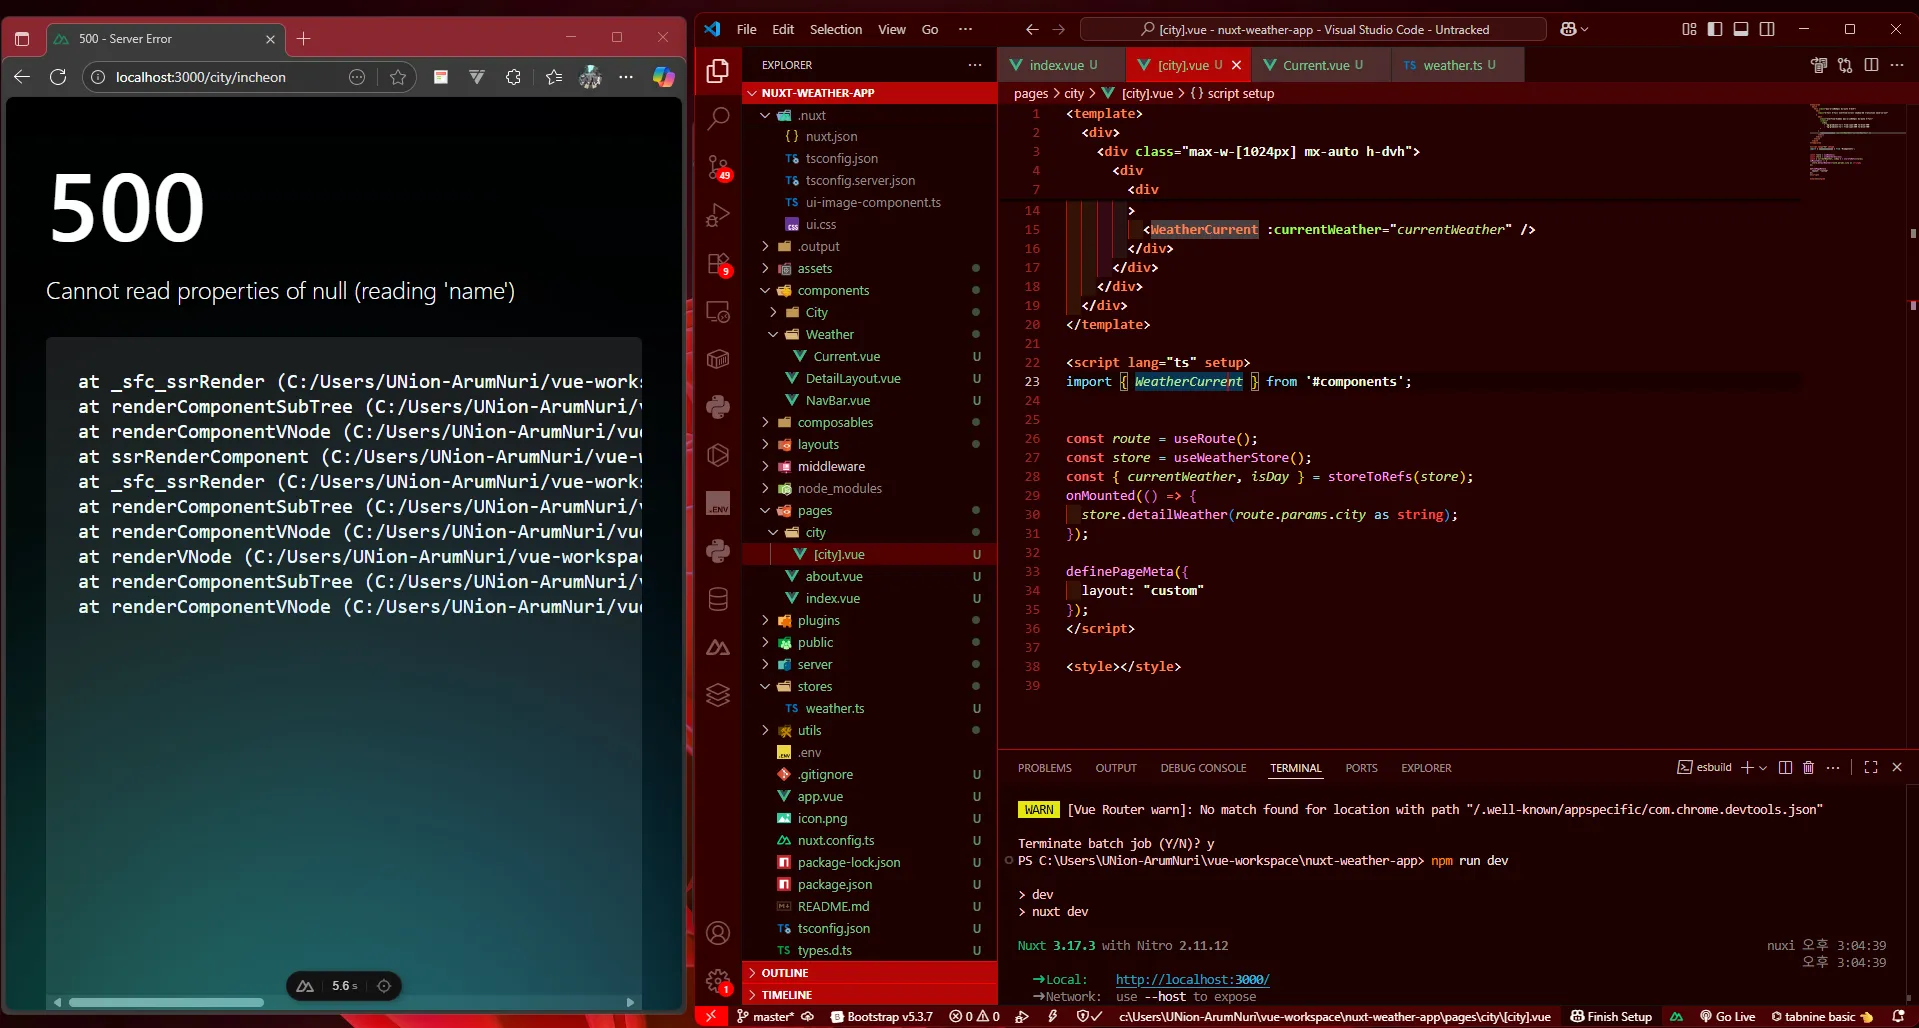1919x1028 pixels.
Task: Open the Remote Explorer view
Action: [718, 311]
